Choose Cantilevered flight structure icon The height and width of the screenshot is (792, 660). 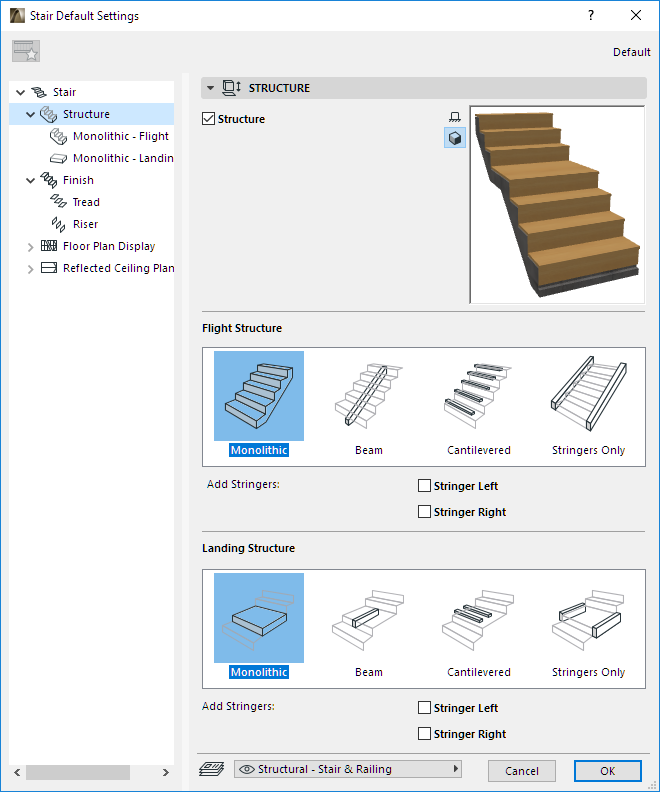[479, 396]
